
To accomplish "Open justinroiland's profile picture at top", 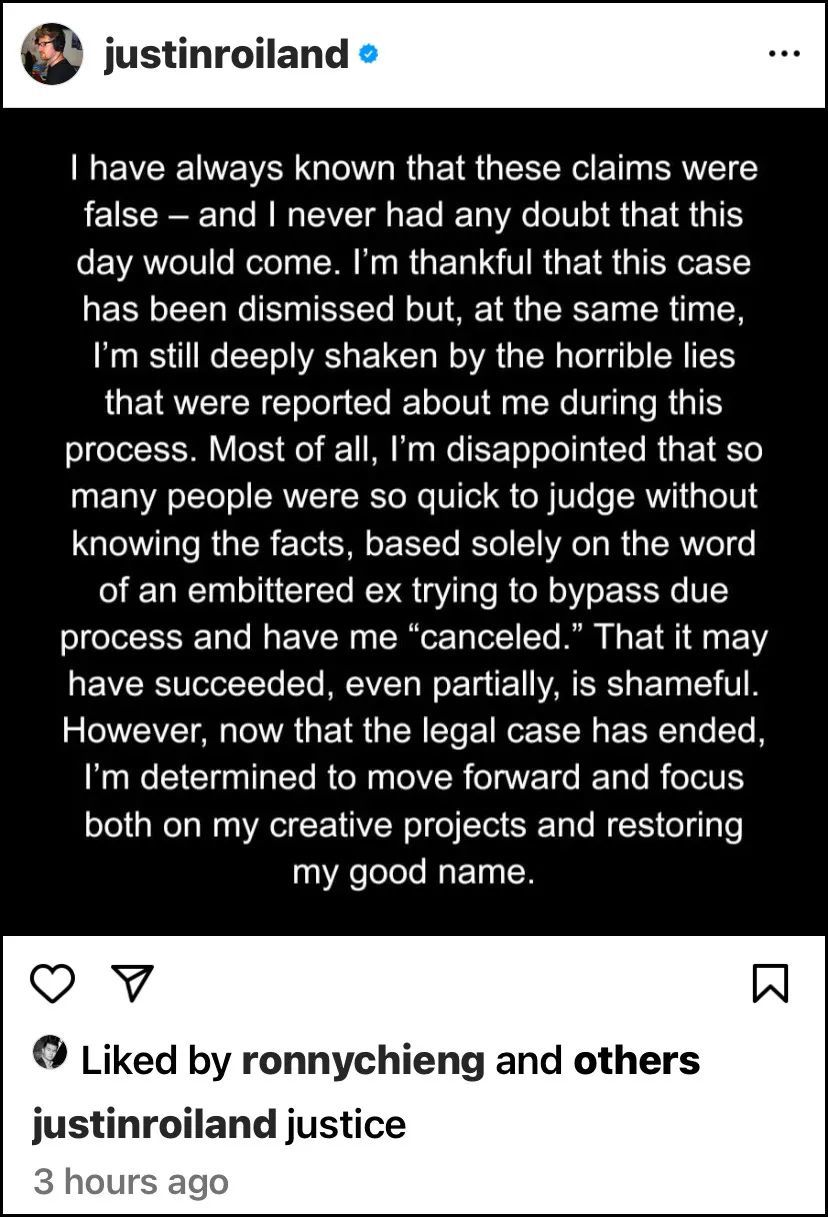I will coord(52,54).
